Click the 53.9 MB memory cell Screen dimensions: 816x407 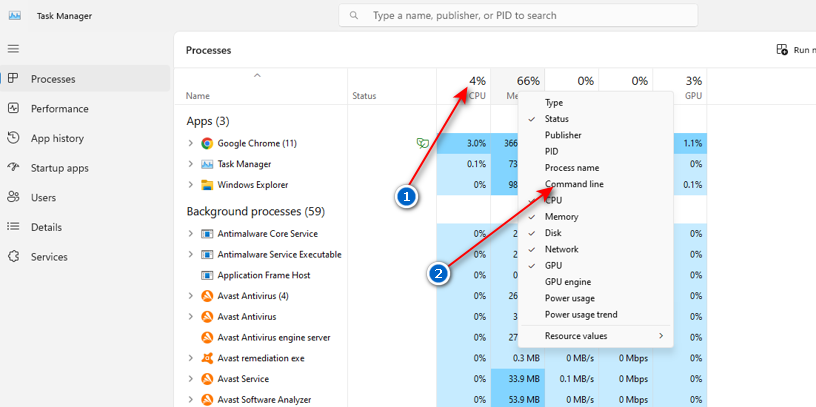pyautogui.click(x=517, y=400)
